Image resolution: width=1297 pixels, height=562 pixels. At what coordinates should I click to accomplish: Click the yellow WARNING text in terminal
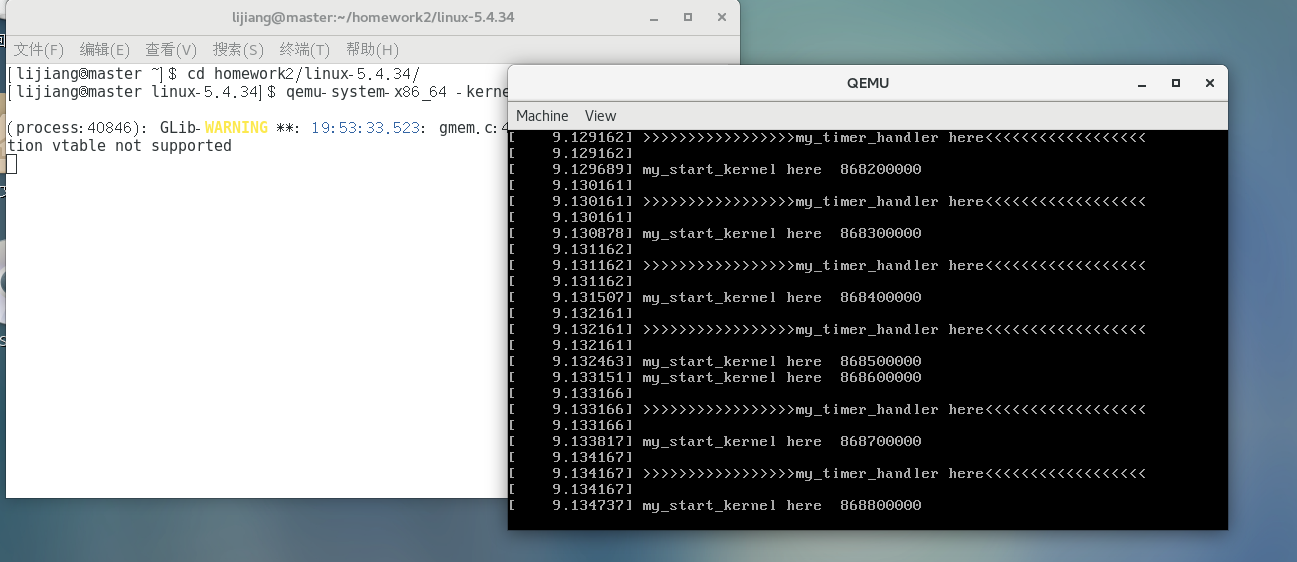coord(236,128)
